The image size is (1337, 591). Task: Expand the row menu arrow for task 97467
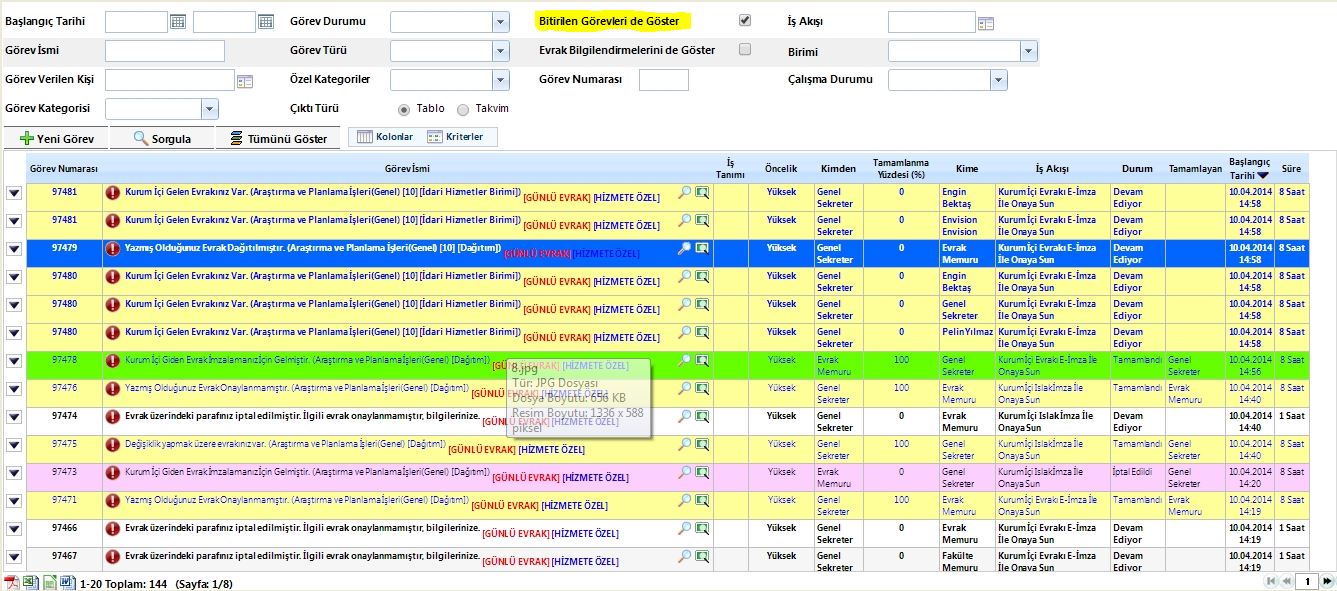pyautogui.click(x=14, y=557)
